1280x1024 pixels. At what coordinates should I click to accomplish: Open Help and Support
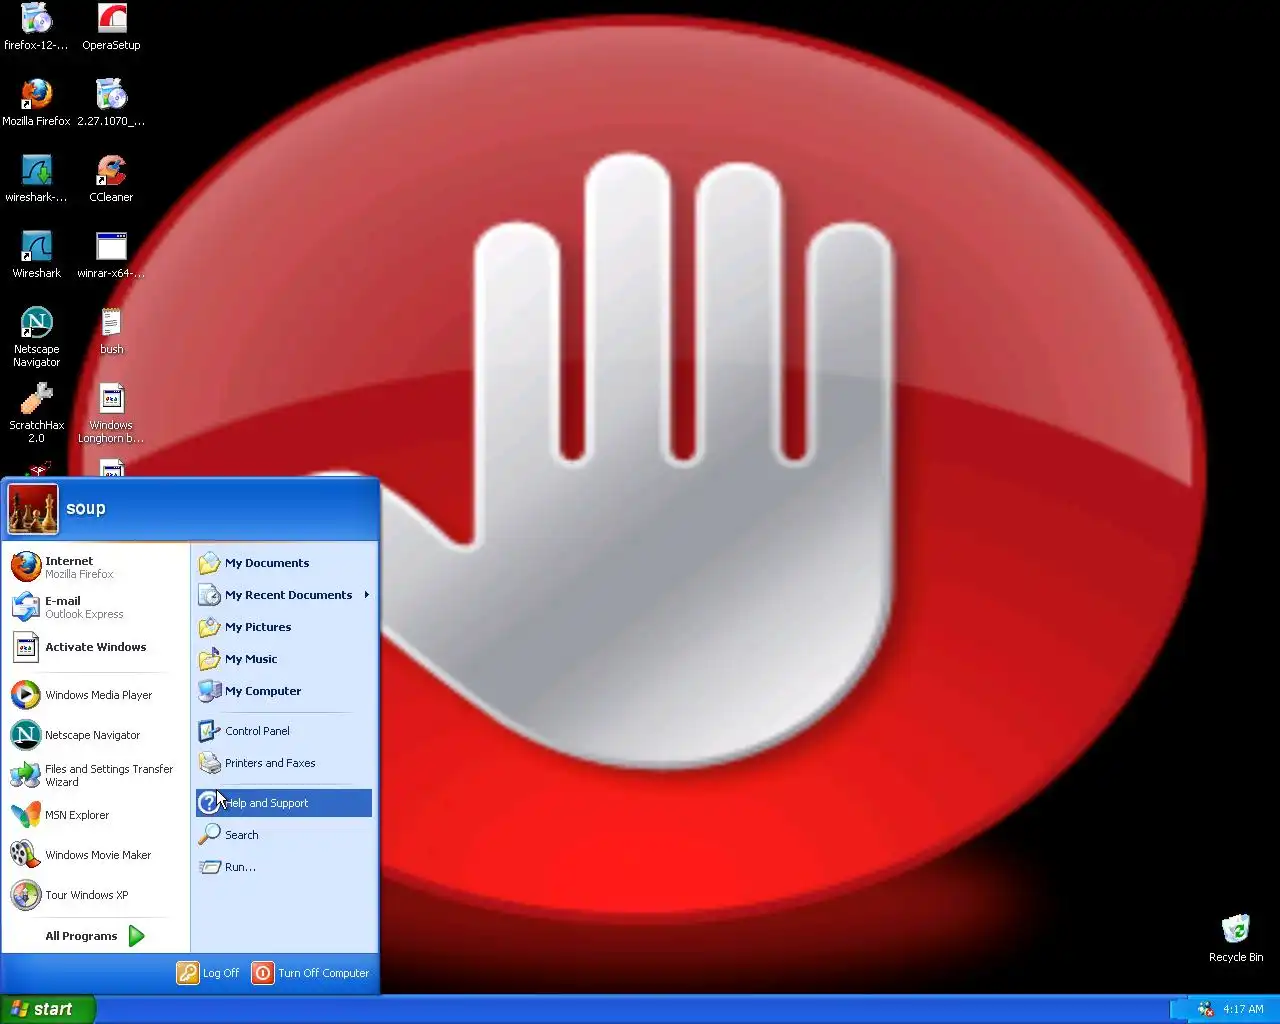pos(284,803)
